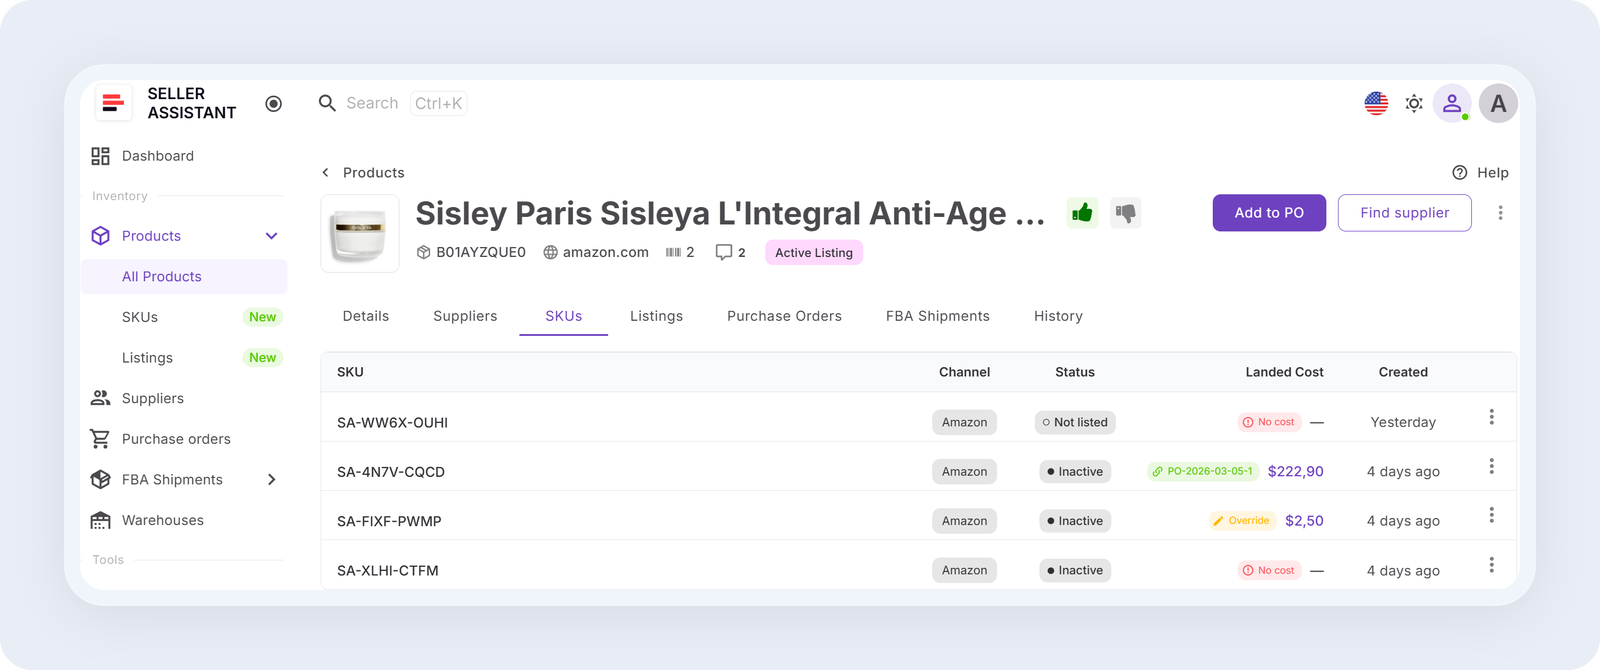Select All Products in the sidebar
Image resolution: width=1600 pixels, height=670 pixels.
(x=184, y=277)
